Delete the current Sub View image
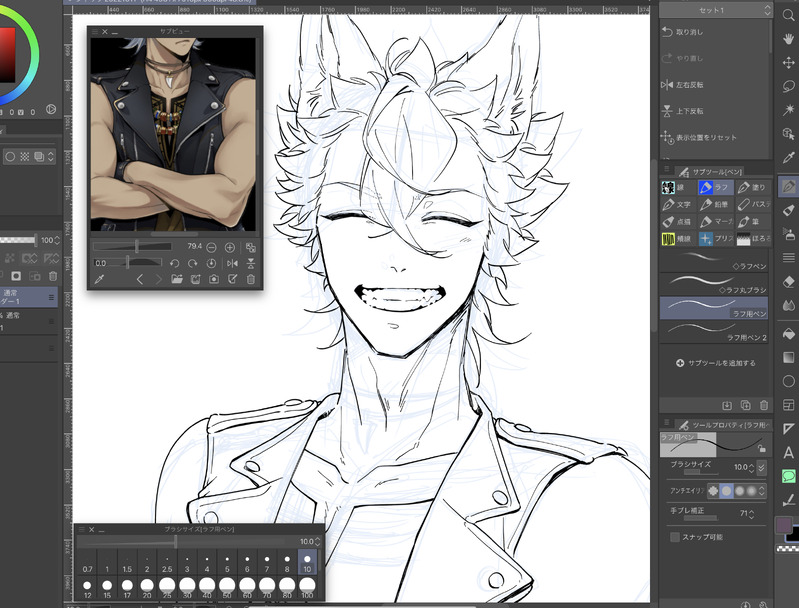 pyautogui.click(x=250, y=279)
